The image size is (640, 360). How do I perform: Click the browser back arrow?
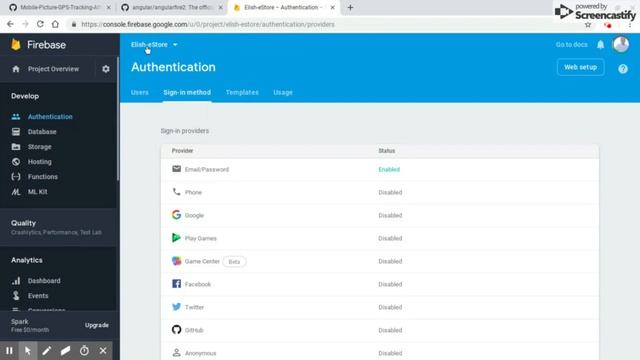coord(10,24)
